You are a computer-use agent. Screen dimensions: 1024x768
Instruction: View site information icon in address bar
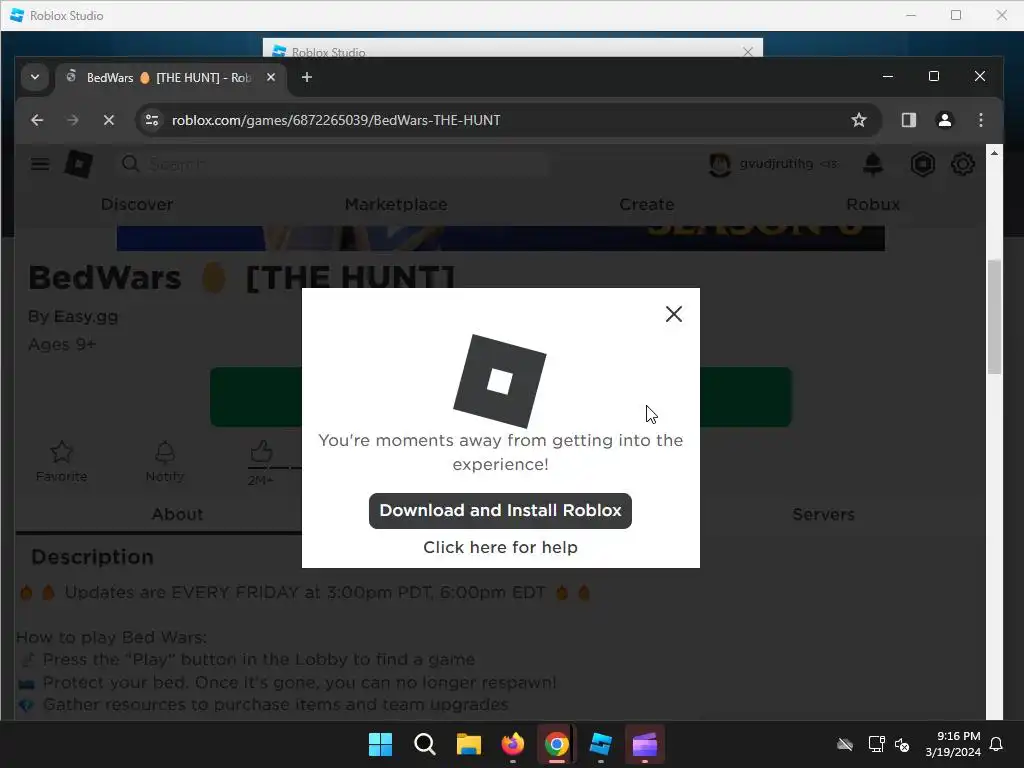click(152, 120)
